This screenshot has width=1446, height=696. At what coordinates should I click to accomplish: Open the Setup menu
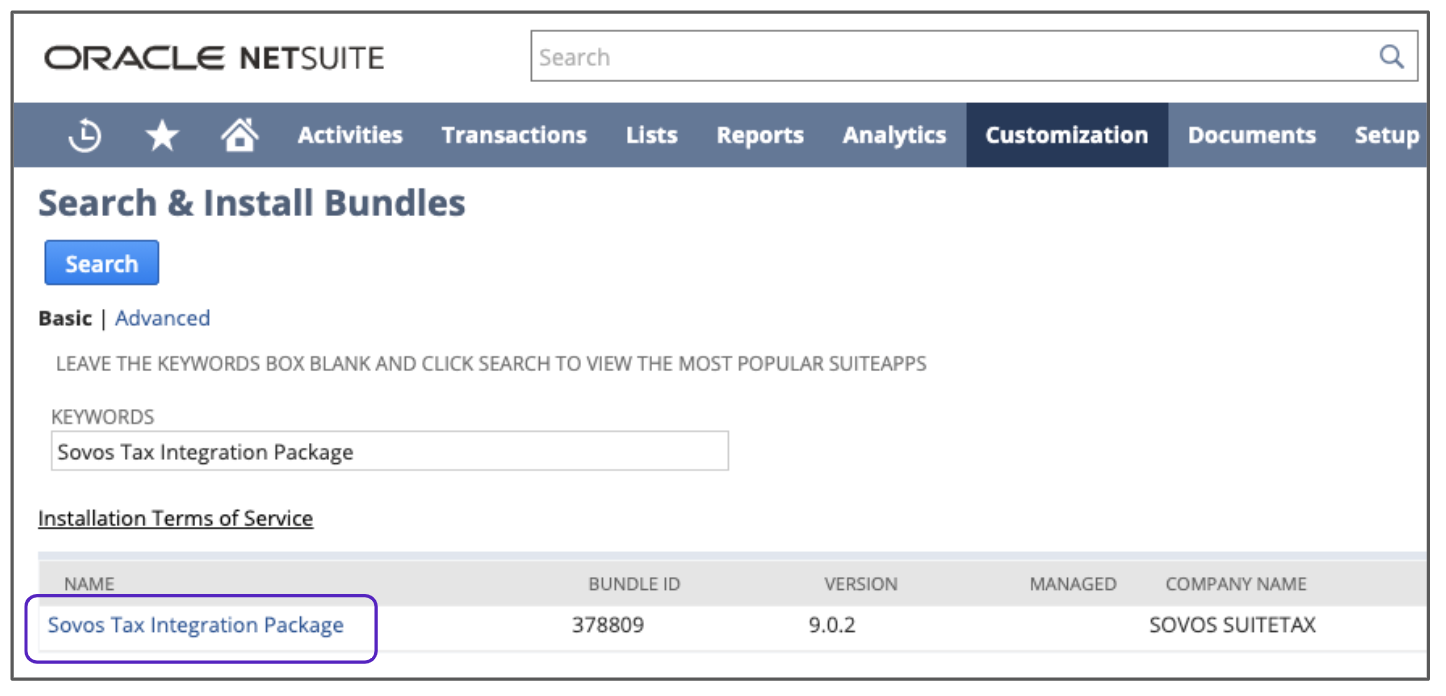tap(1386, 136)
